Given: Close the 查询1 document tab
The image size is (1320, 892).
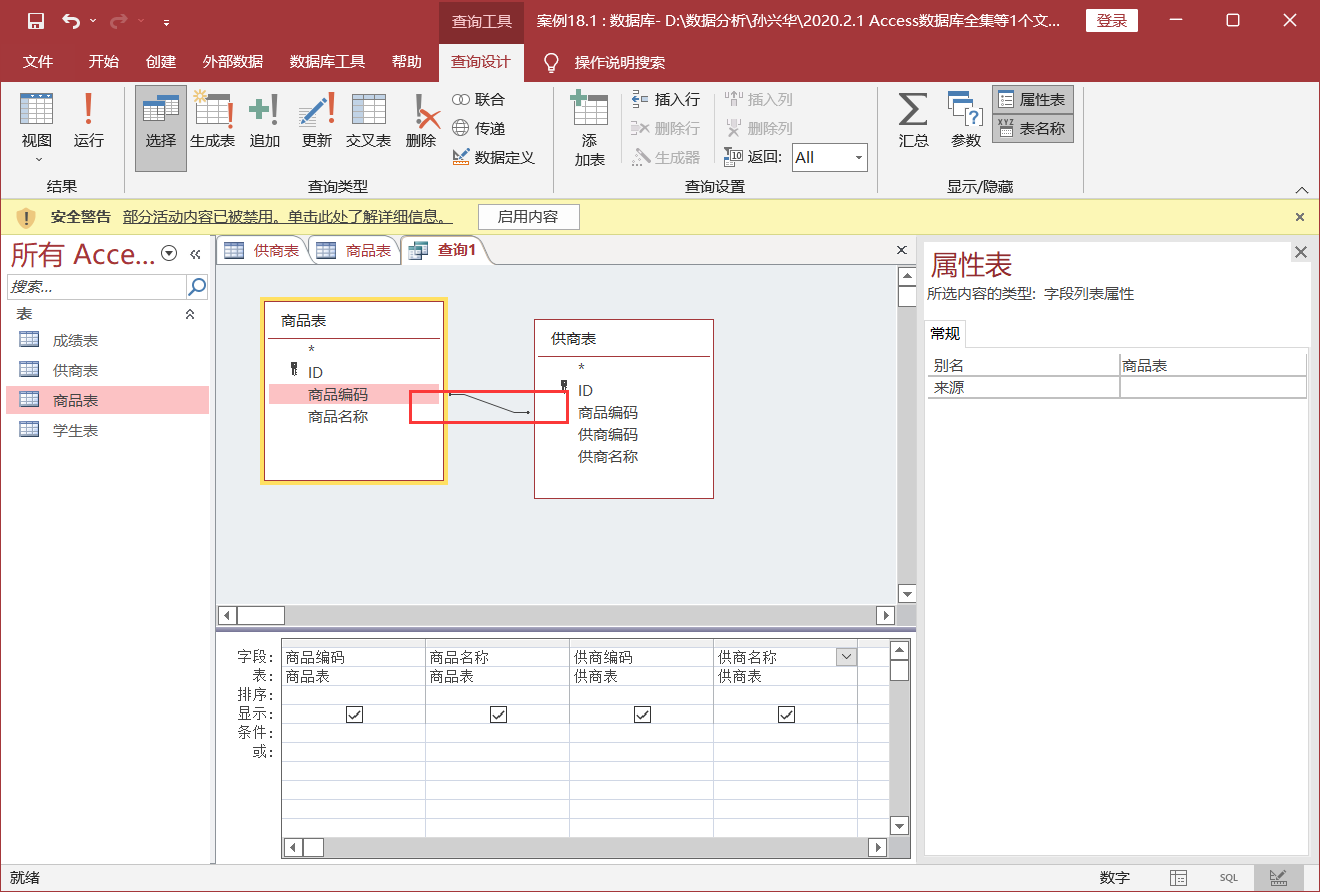Looking at the screenshot, I should 901,250.
